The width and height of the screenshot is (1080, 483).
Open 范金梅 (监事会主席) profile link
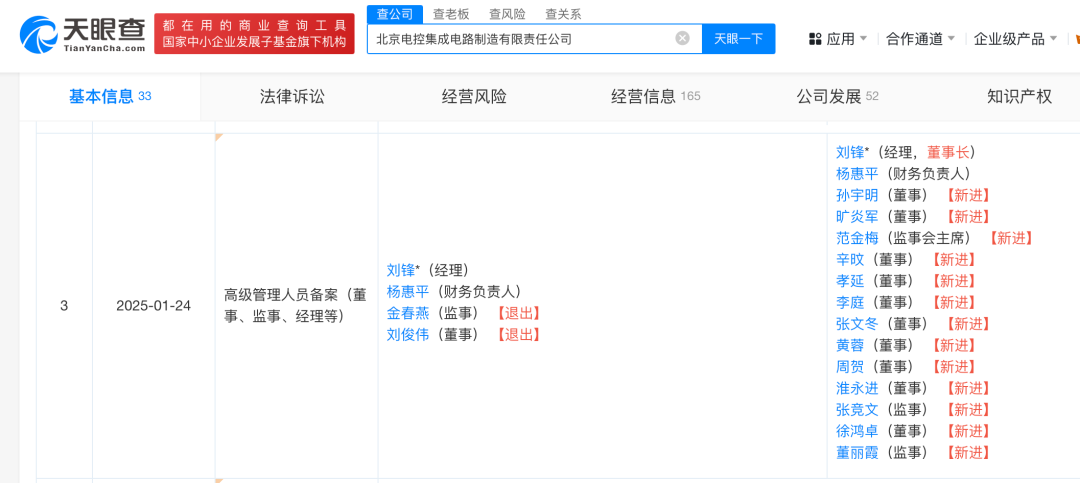(858, 238)
